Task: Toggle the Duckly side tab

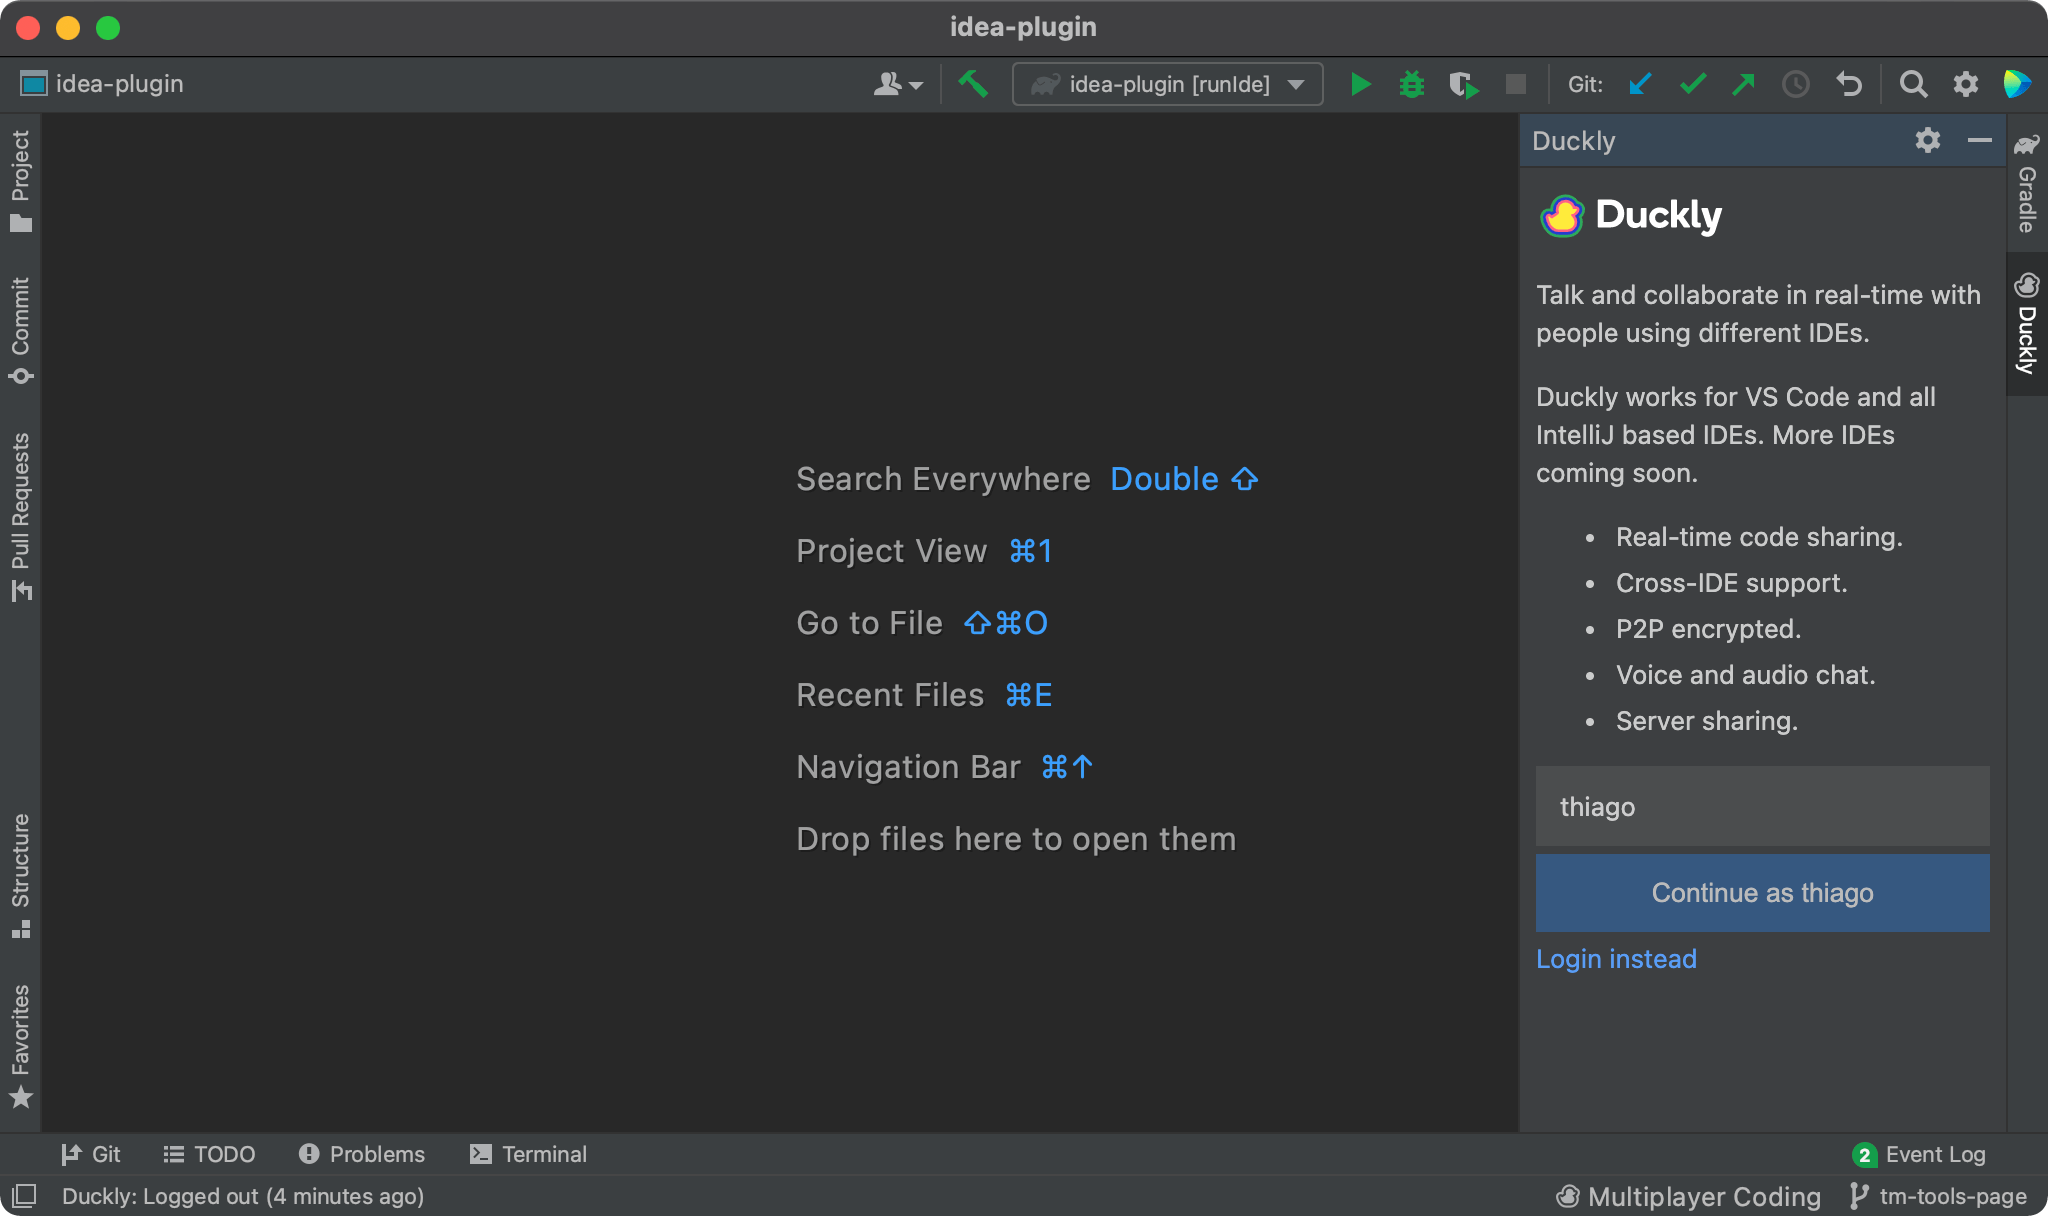Action: 2027,324
